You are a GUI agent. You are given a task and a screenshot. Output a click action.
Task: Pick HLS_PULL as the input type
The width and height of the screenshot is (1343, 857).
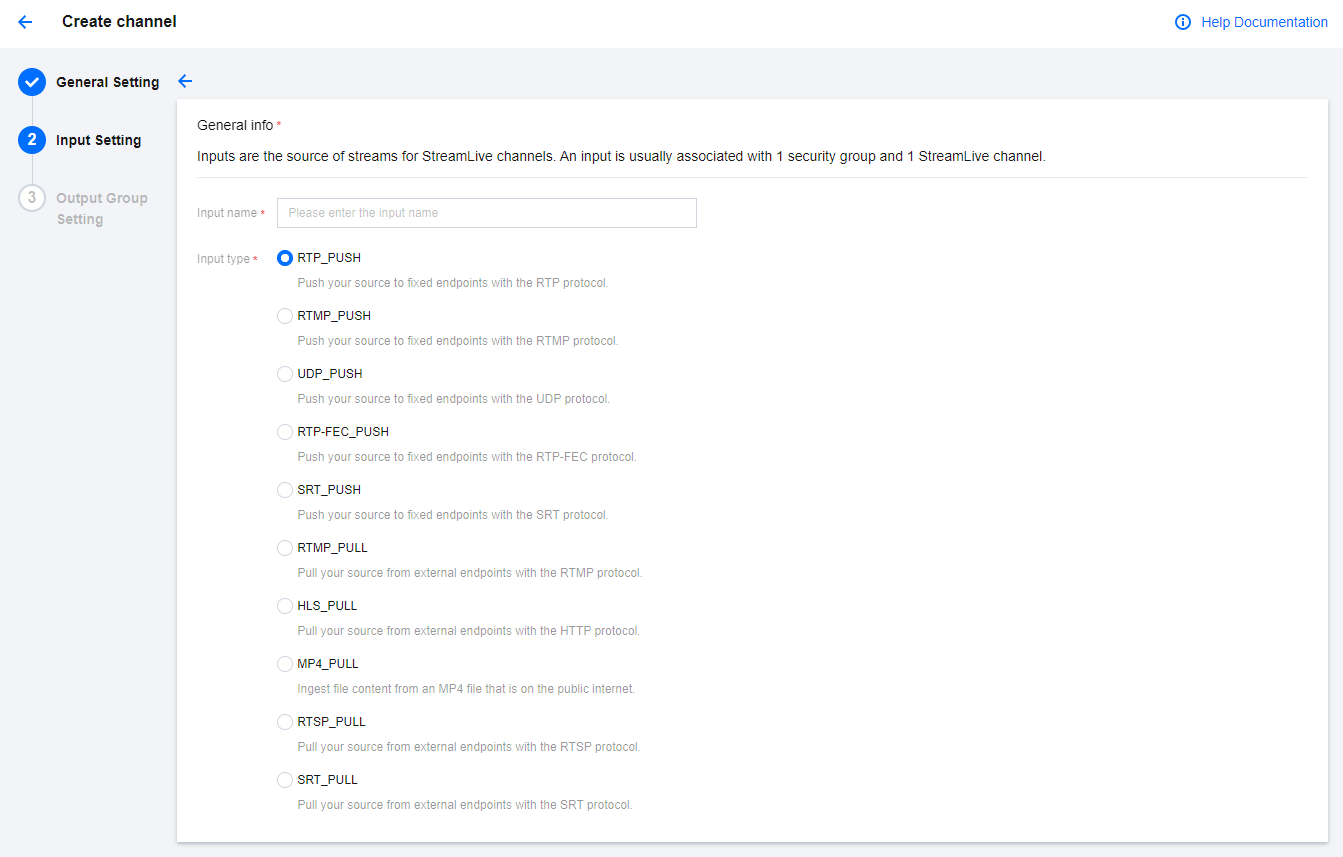tap(285, 606)
